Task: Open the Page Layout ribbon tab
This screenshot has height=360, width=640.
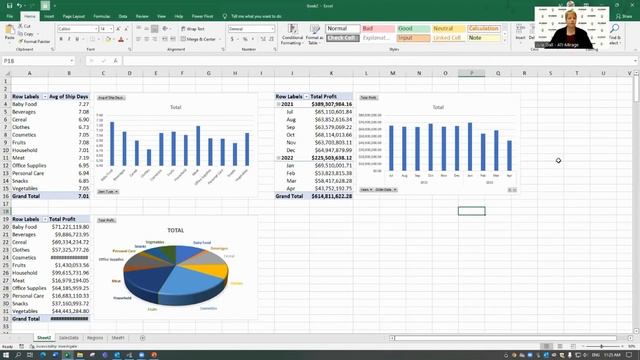Action: click(74, 16)
